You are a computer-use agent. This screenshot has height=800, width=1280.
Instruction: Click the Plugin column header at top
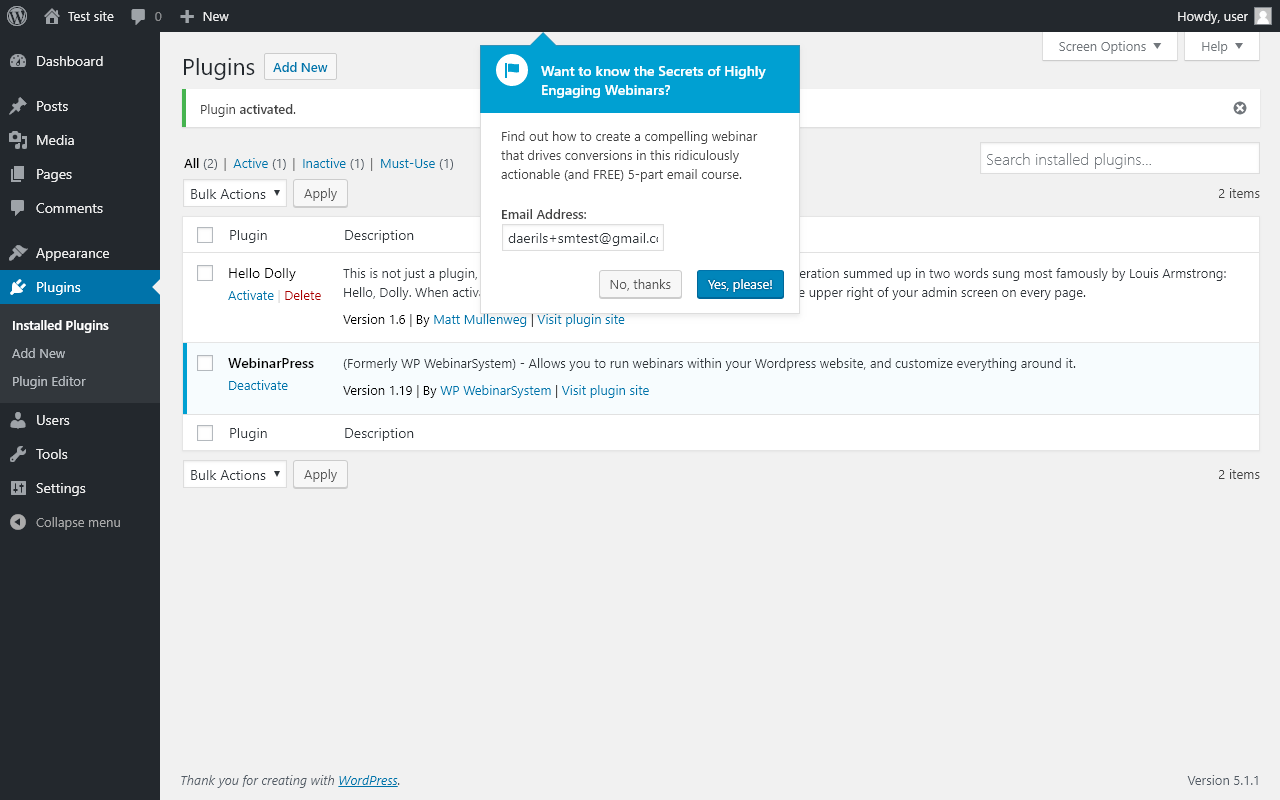[x=248, y=235]
